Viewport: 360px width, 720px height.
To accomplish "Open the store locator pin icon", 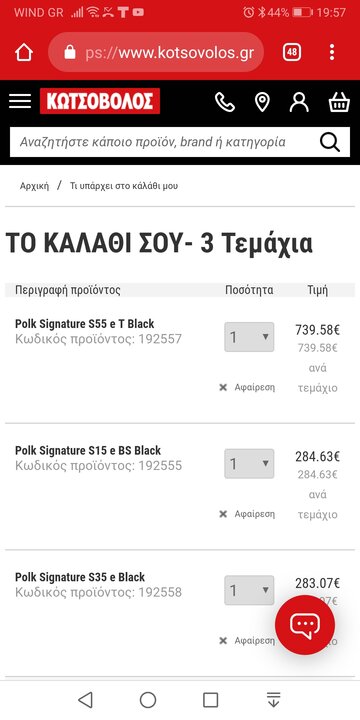I will click(x=262, y=102).
